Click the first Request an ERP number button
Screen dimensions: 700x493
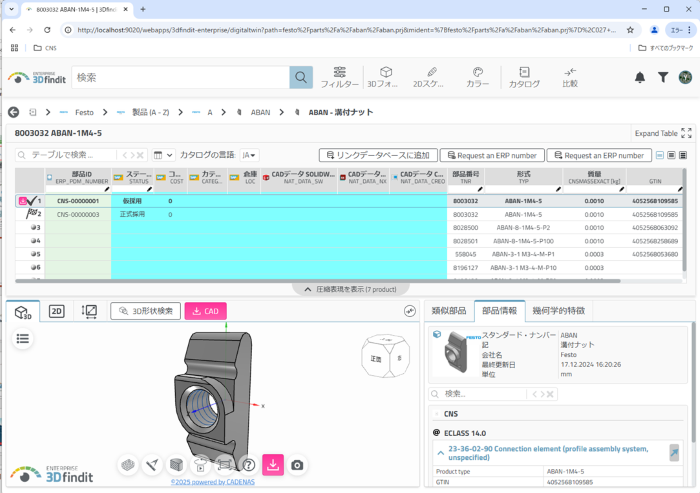pyautogui.click(x=492, y=155)
